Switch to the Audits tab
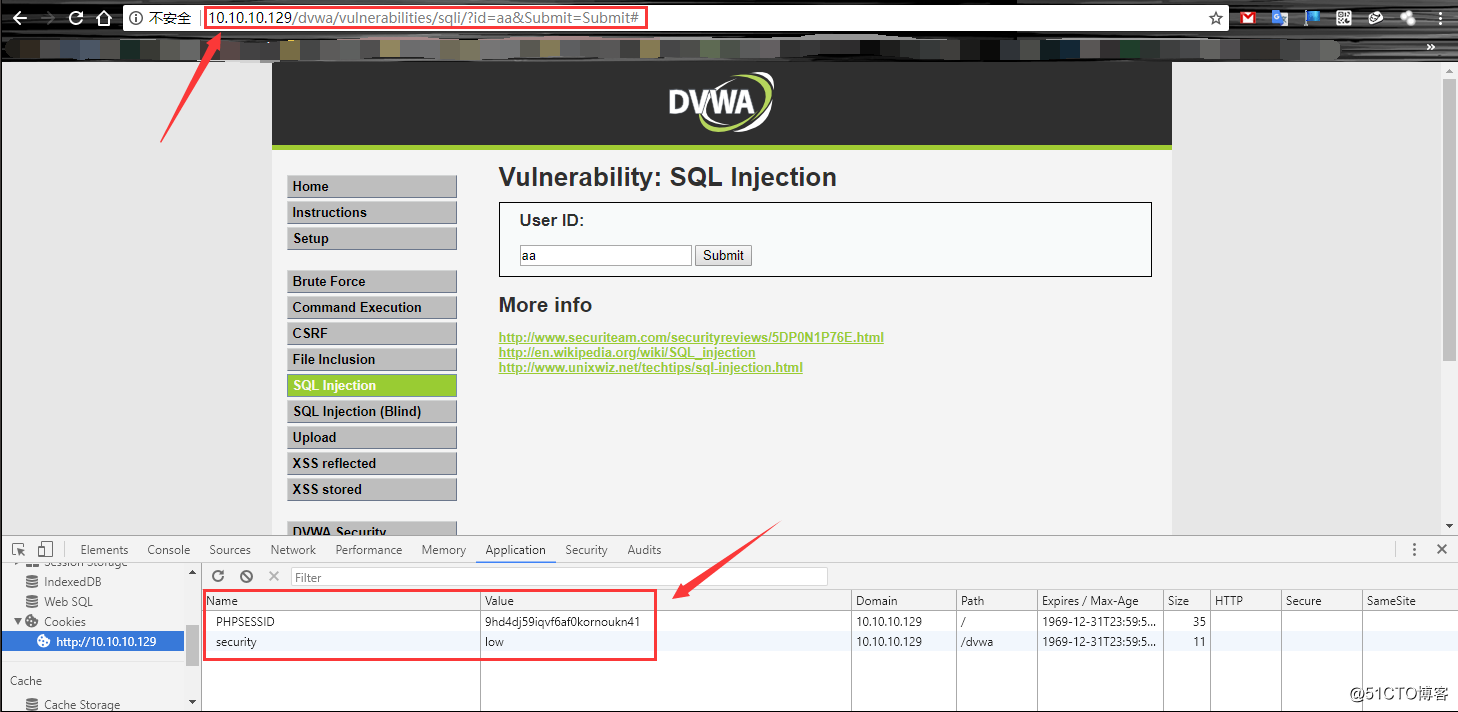Image resolution: width=1458 pixels, height=712 pixels. [x=644, y=549]
